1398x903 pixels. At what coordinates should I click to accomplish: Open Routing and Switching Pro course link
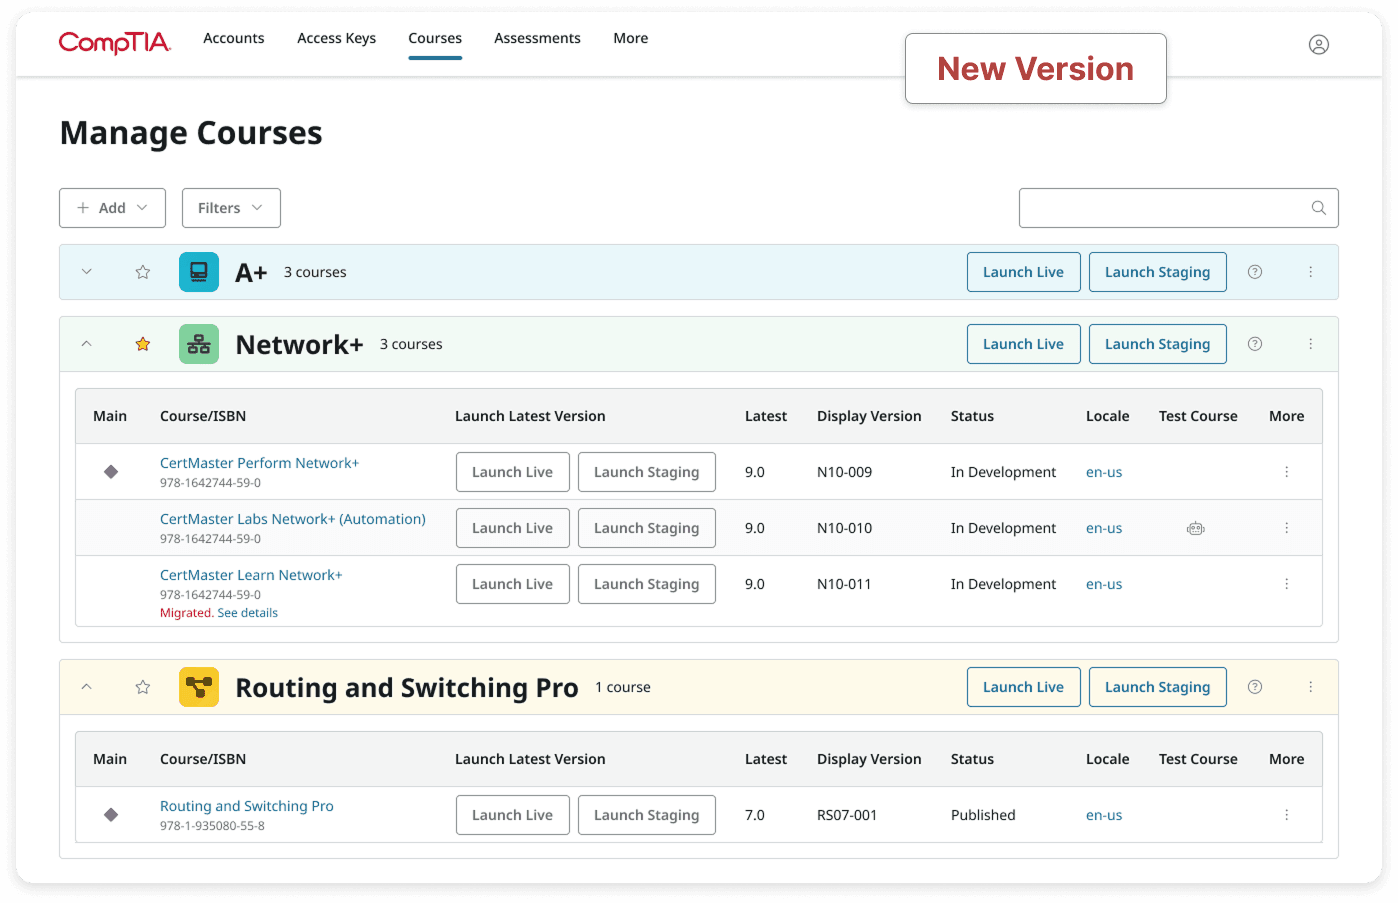point(247,806)
